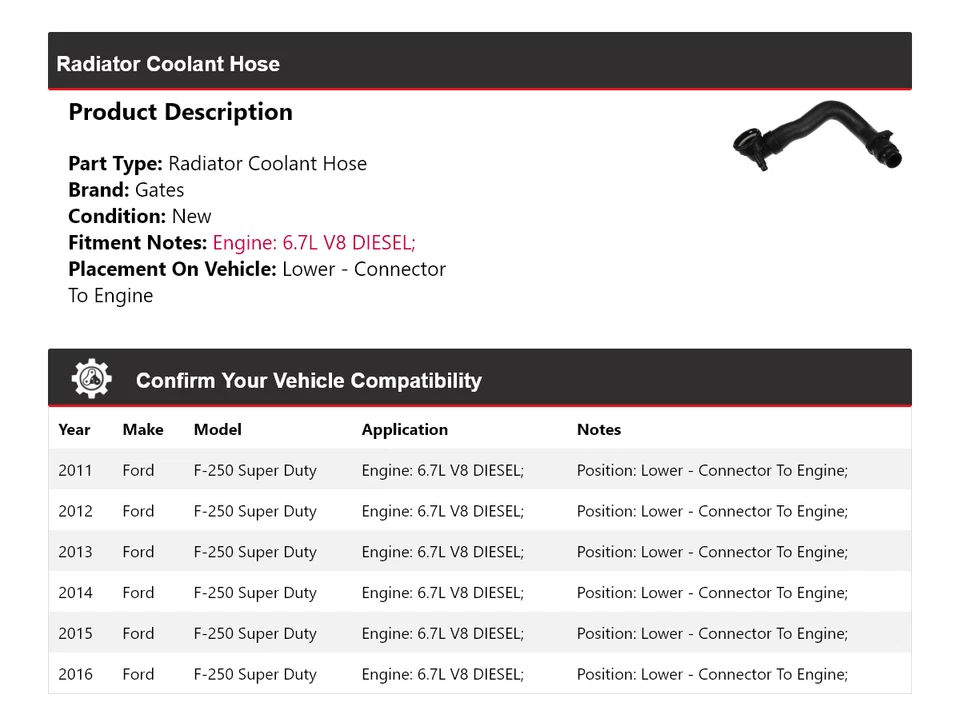Screen dimensions: 960x726
Task: Click the red Fitment Notes engine text
Action: 314,243
